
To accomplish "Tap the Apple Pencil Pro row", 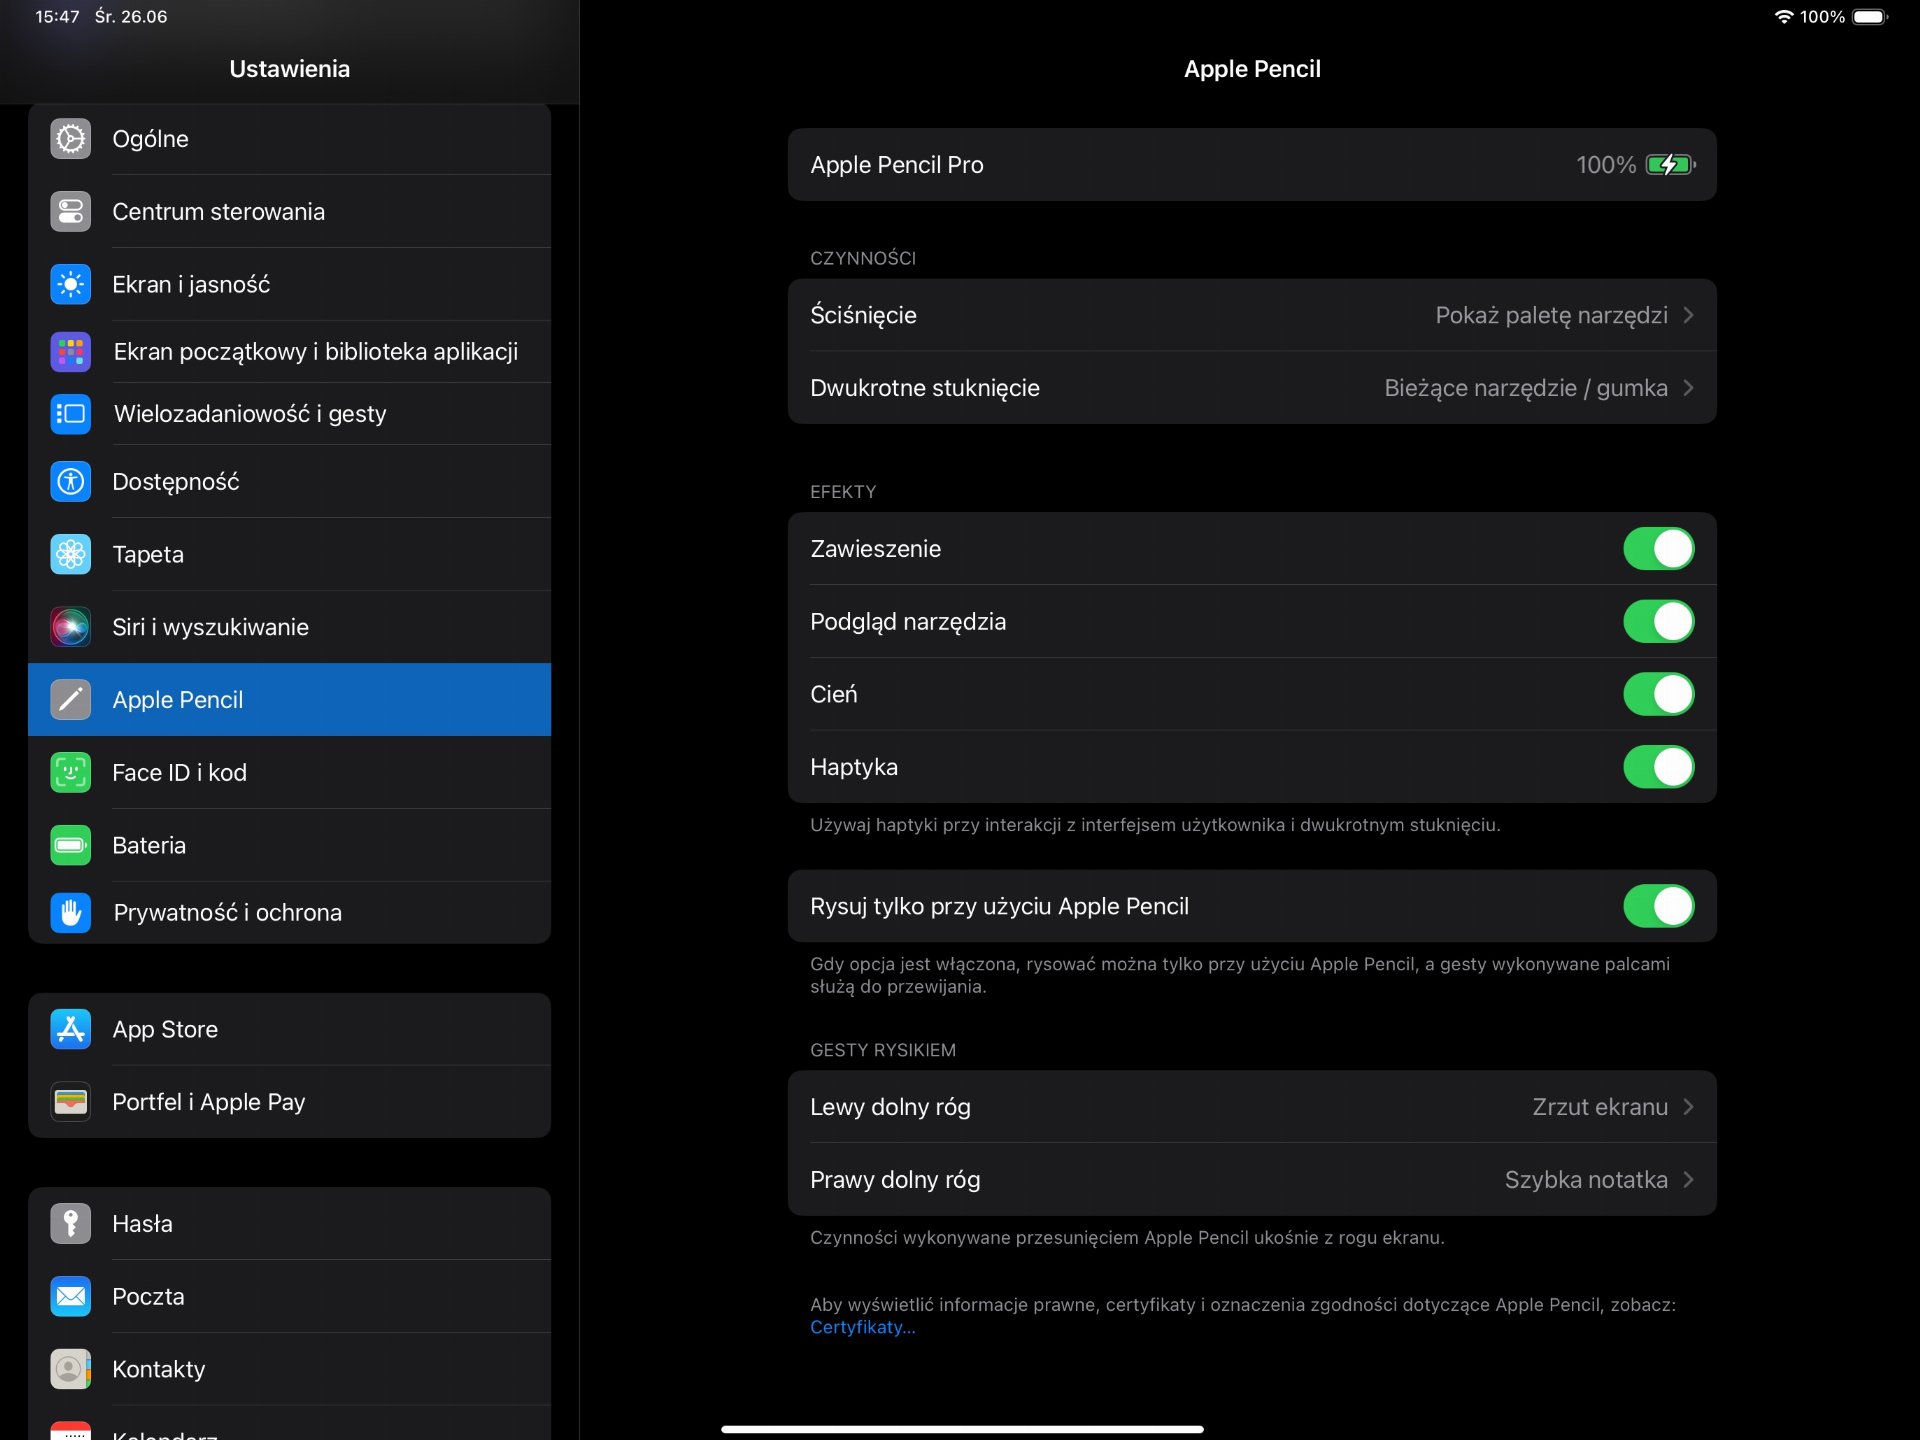I will [x=1252, y=165].
